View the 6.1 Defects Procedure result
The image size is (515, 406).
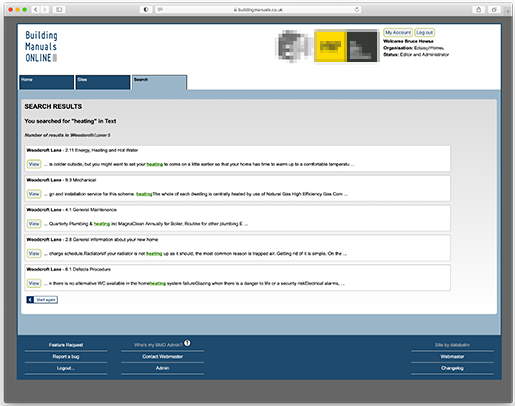34,283
